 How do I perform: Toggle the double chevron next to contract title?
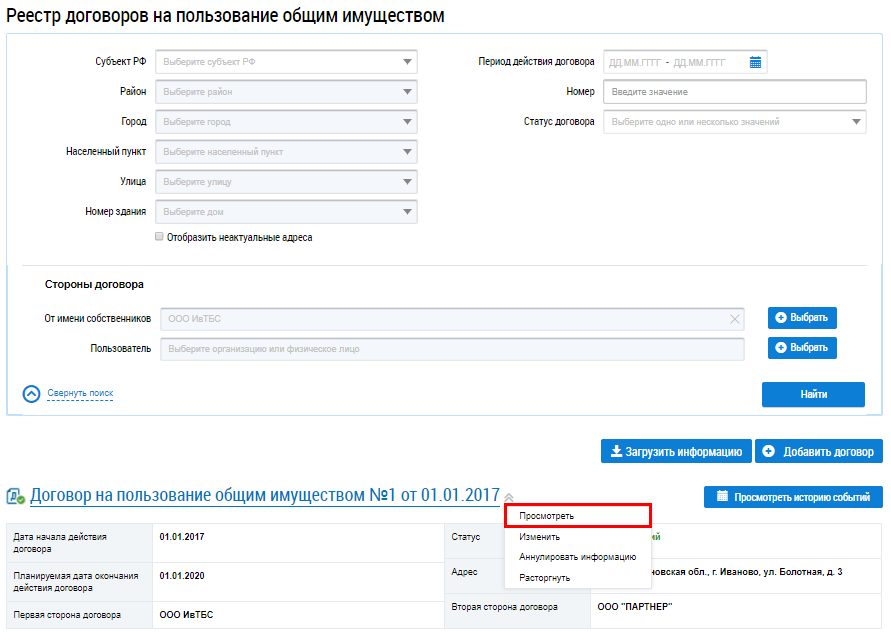pyautogui.click(x=509, y=497)
